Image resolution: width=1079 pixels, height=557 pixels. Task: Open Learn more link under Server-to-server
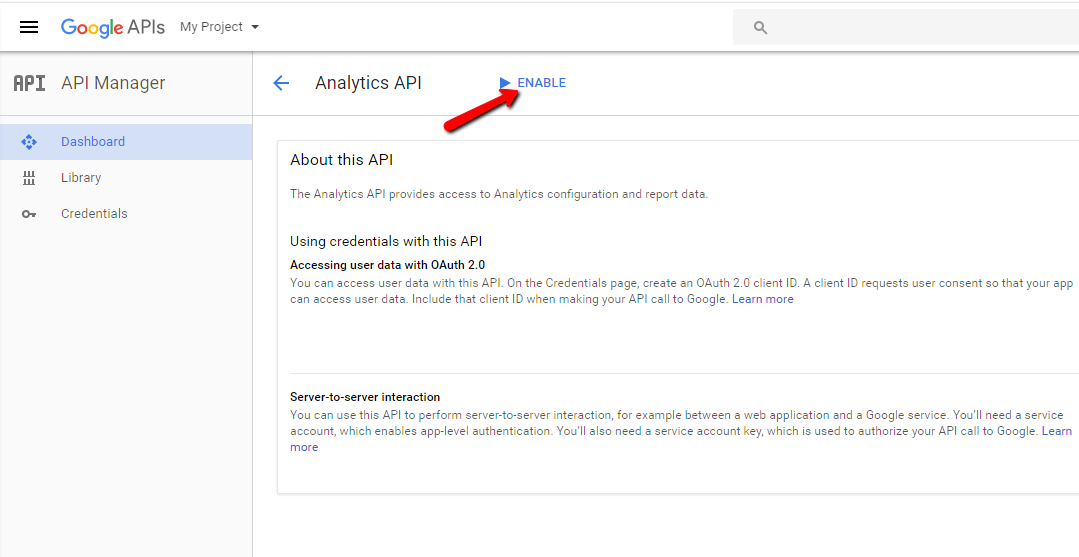tap(1057, 431)
